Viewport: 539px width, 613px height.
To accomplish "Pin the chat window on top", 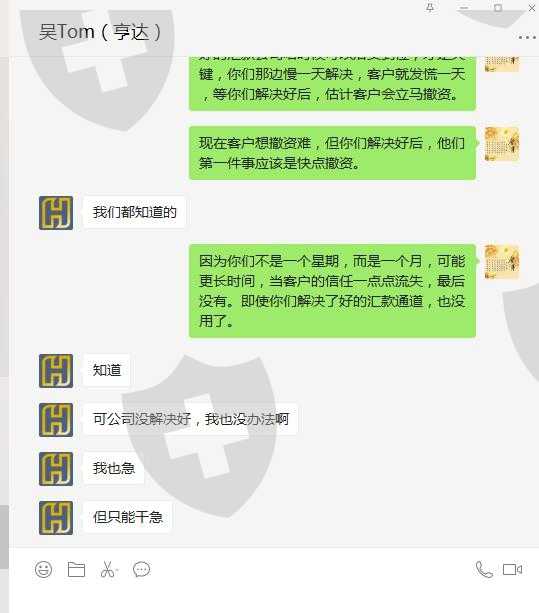I will (x=430, y=8).
